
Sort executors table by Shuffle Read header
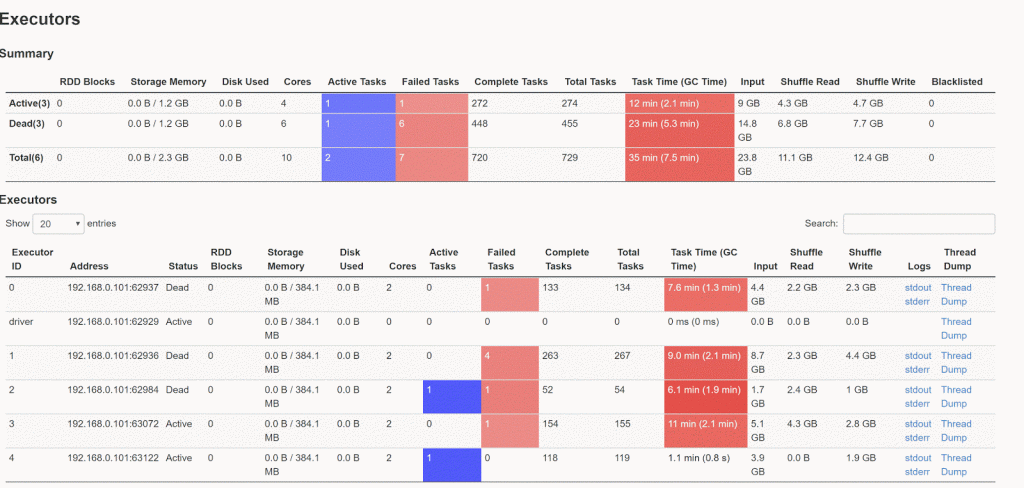pos(807,259)
